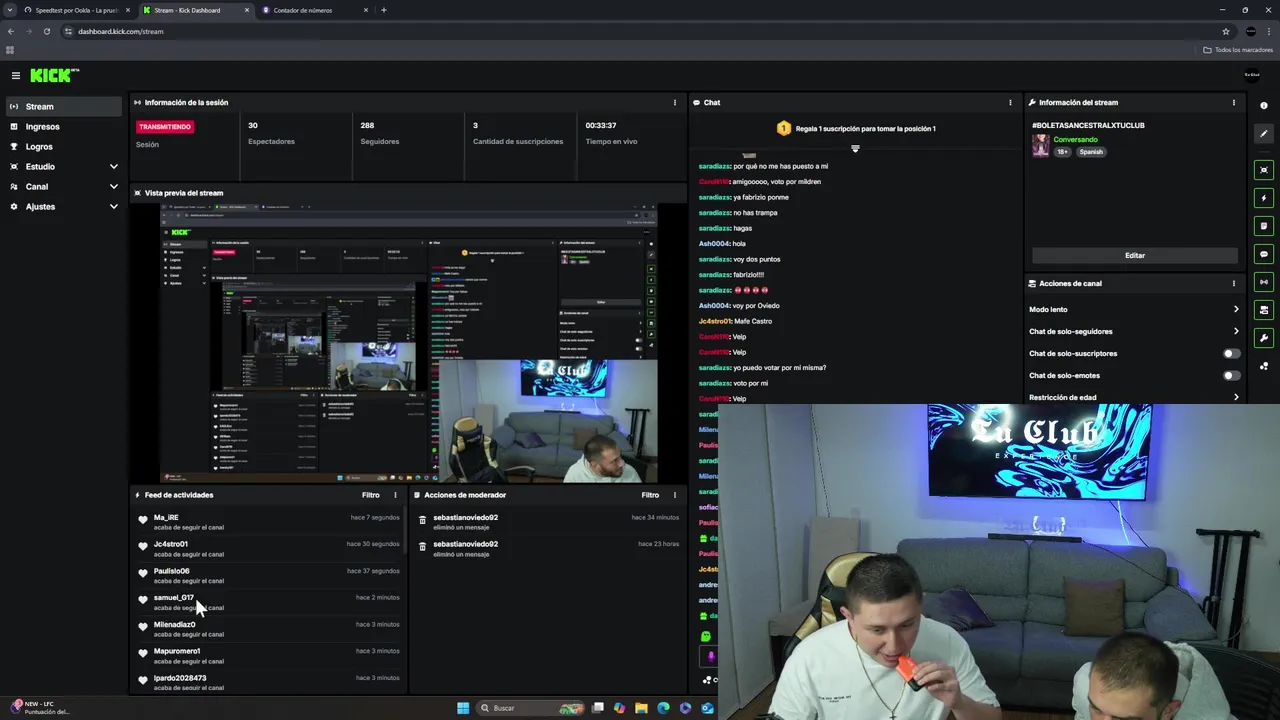Click the stream preview video thumbnail
Image resolution: width=1280 pixels, height=720 pixels.
tap(409, 343)
